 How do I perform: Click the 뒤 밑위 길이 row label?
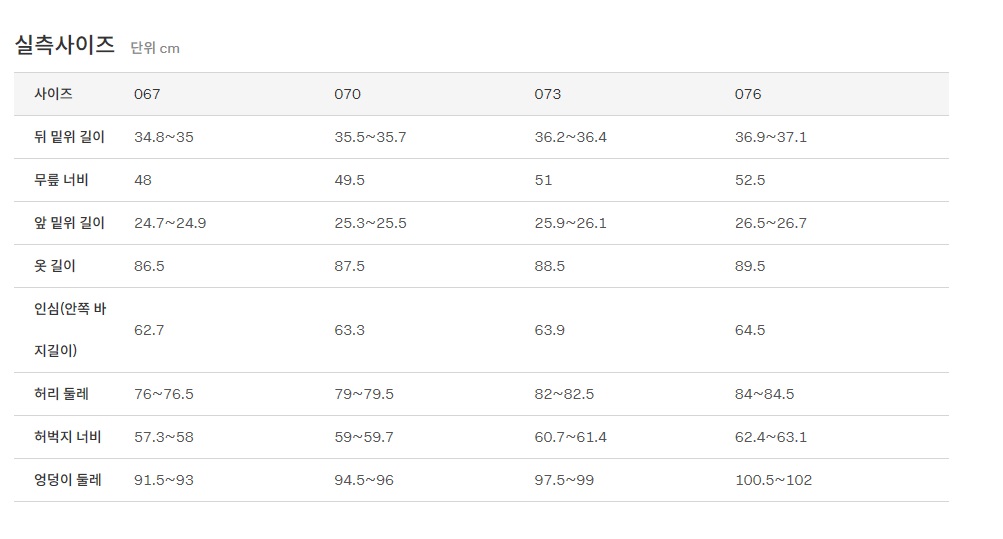point(69,137)
